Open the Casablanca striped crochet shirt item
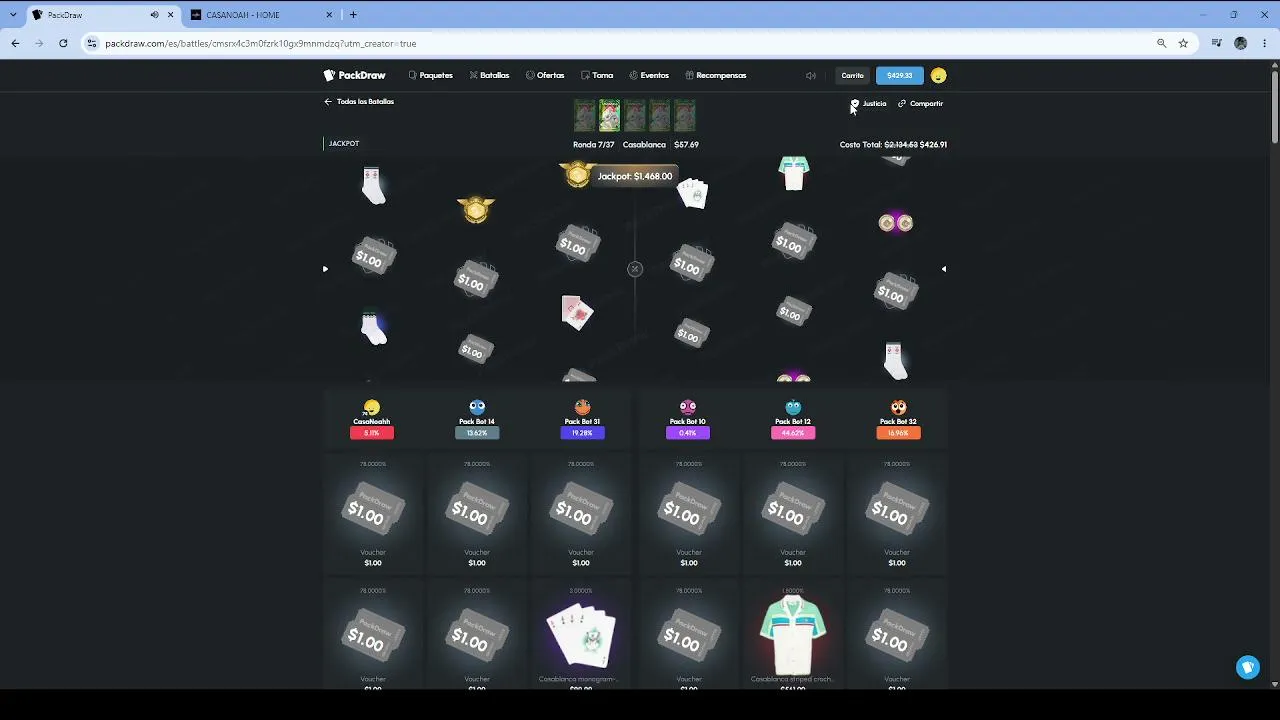 [x=793, y=636]
